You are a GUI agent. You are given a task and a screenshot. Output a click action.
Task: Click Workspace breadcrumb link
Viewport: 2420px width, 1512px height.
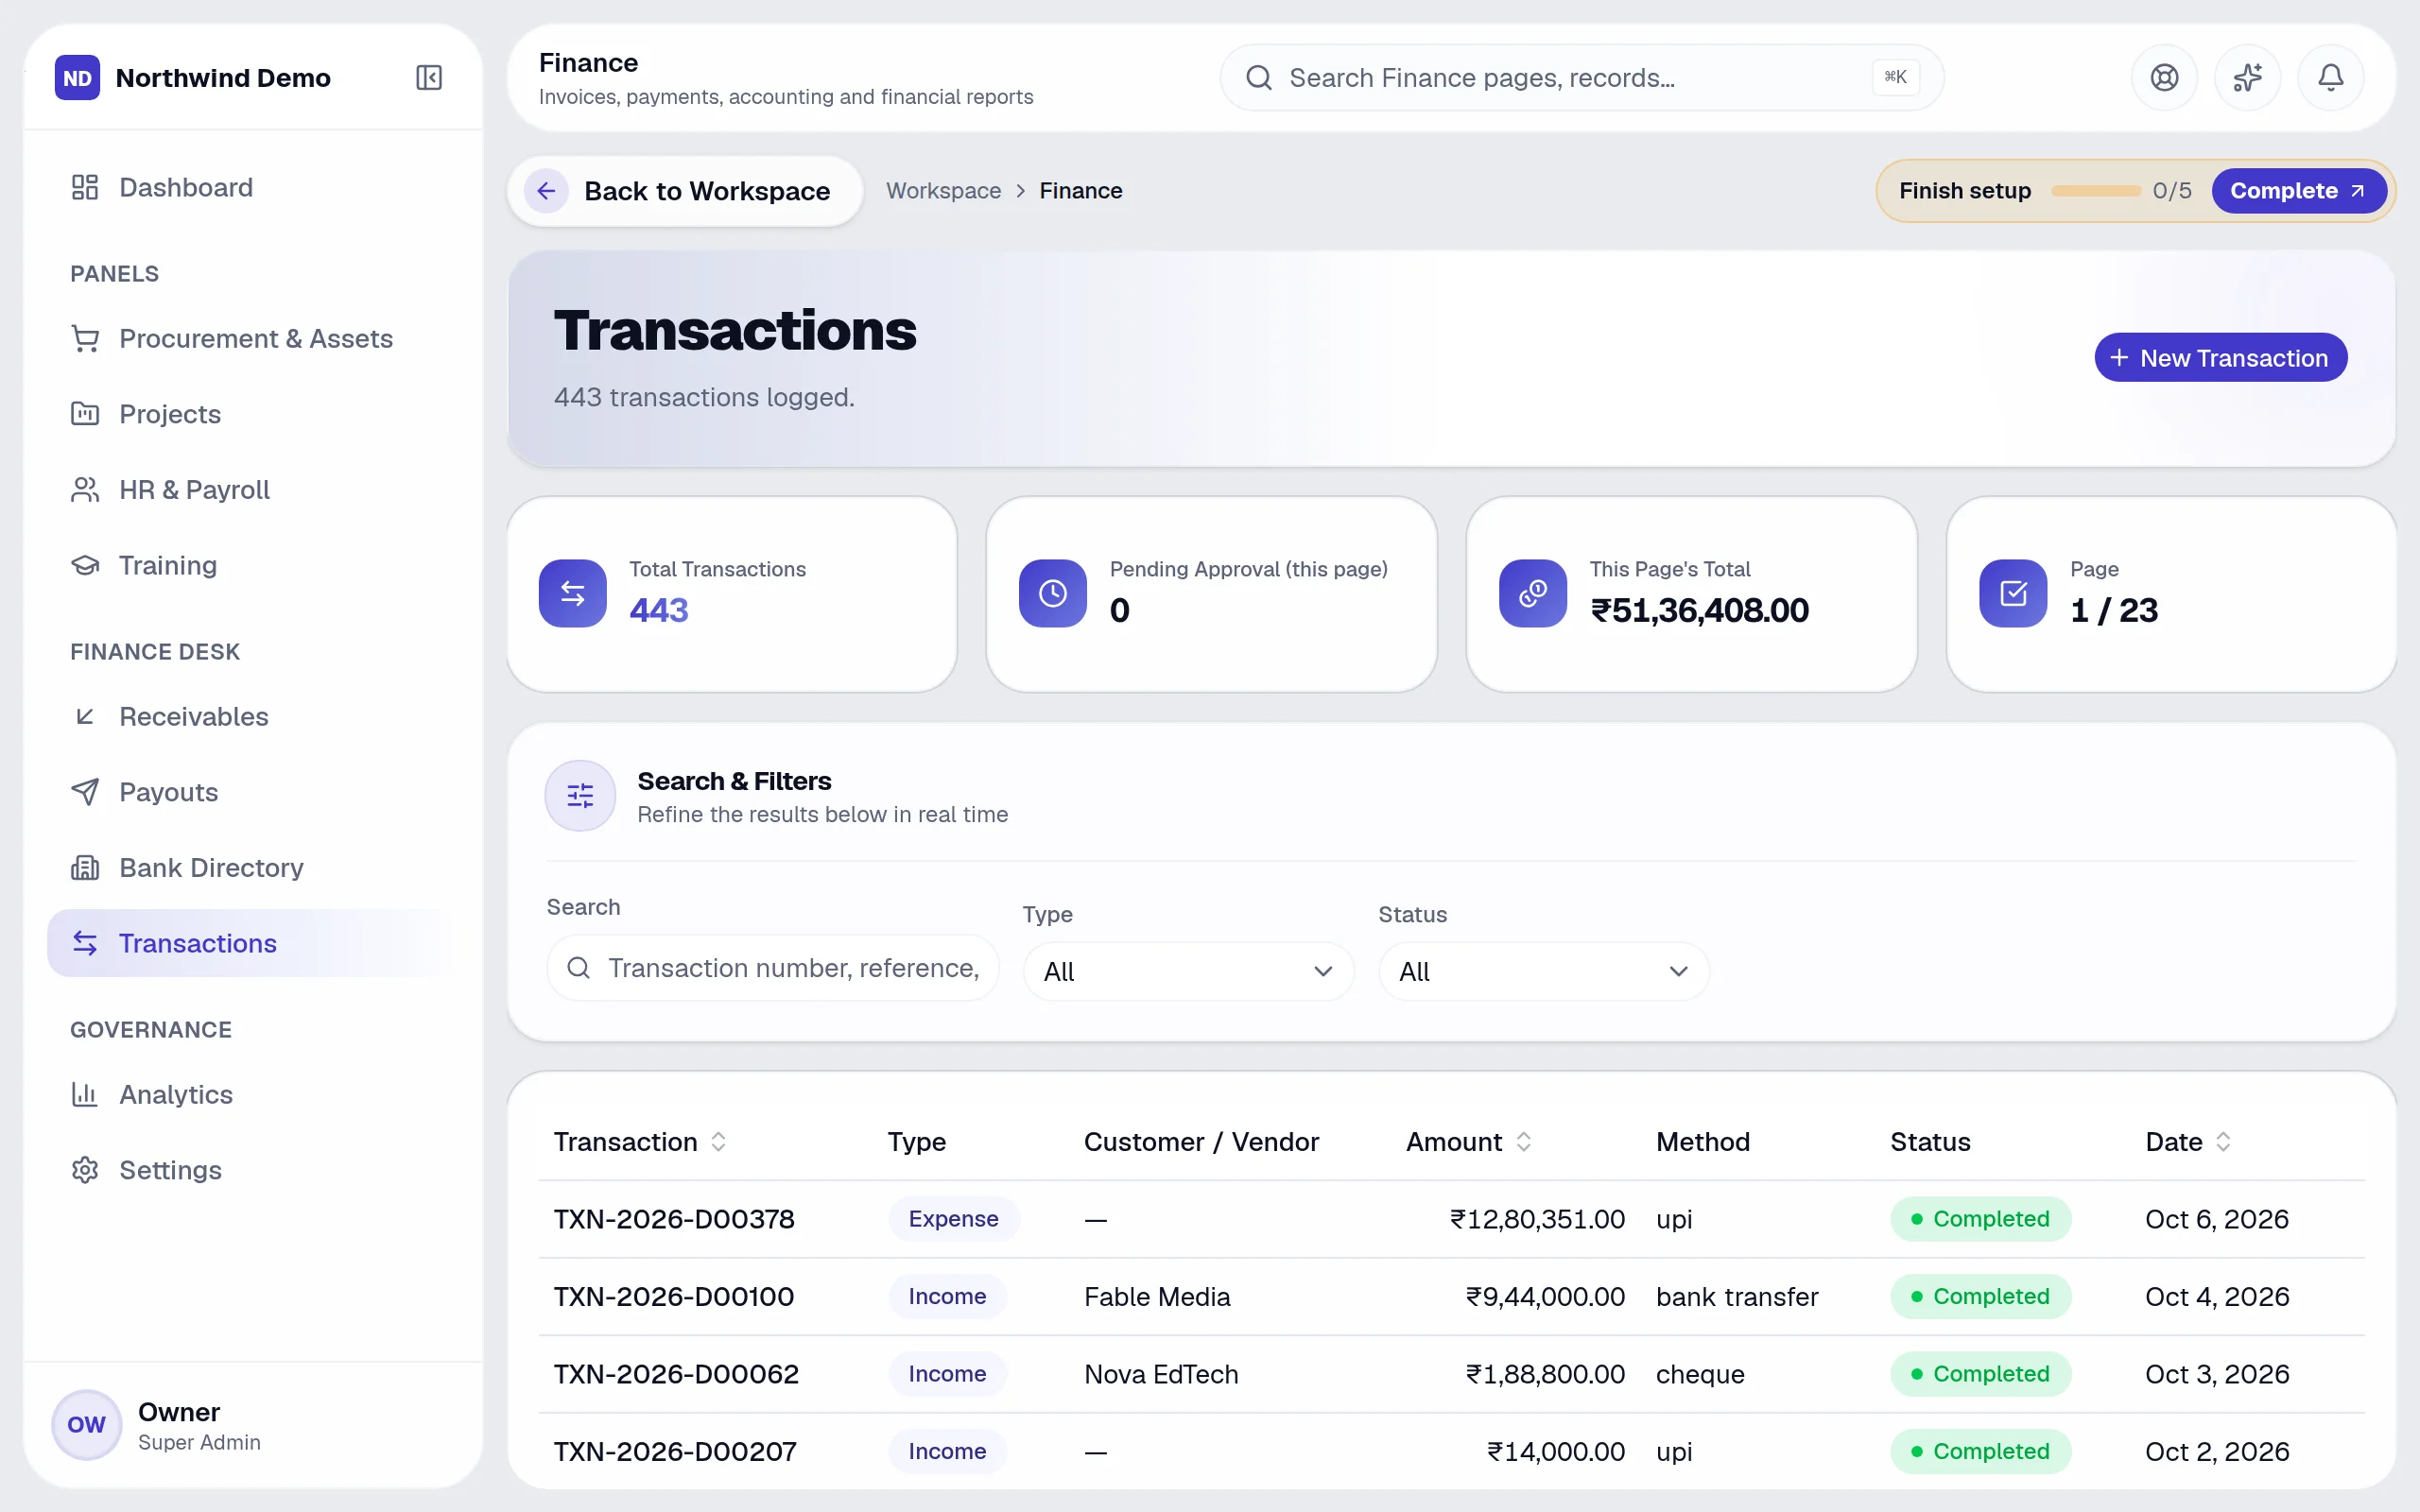pyautogui.click(x=943, y=191)
